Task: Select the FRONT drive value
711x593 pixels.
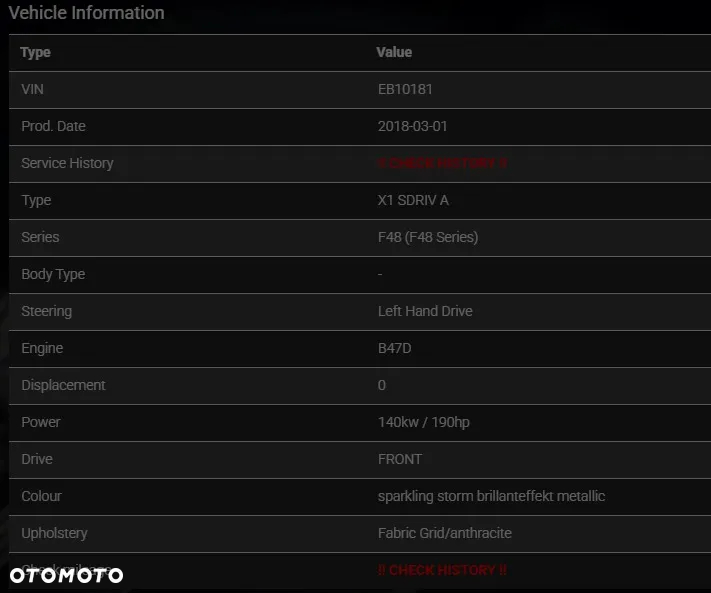Action: point(400,459)
